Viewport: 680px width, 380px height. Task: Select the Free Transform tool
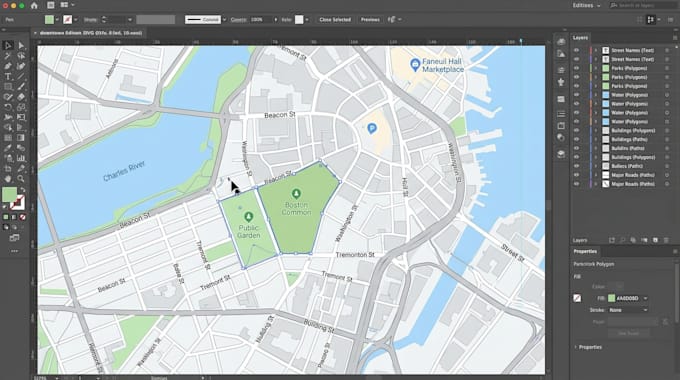(21, 117)
